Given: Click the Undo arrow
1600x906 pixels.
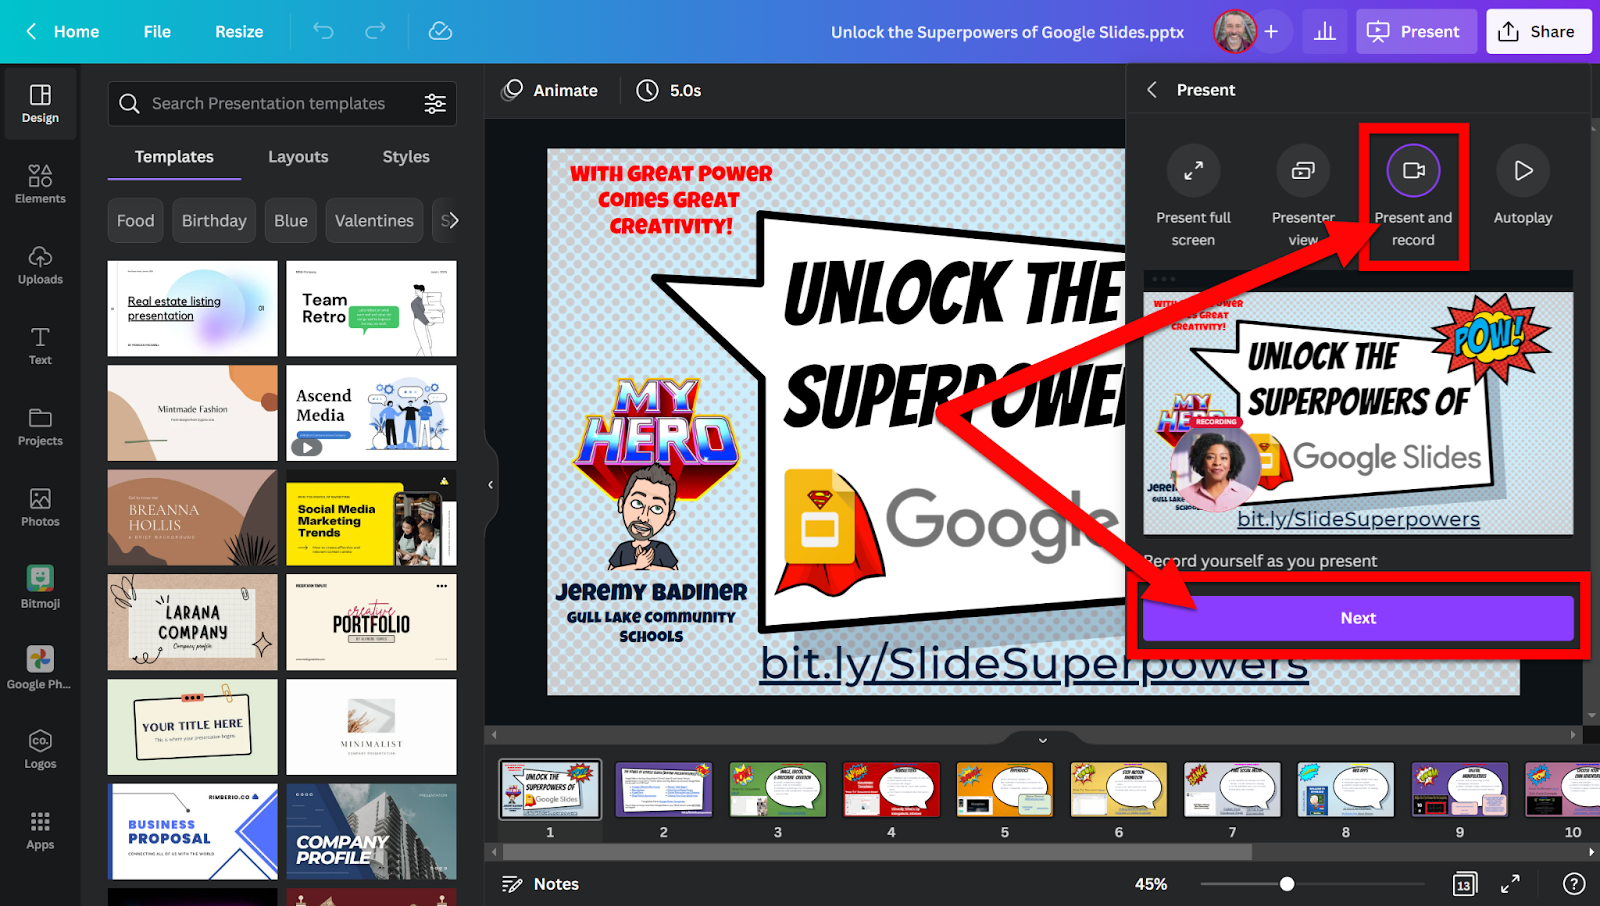Looking at the screenshot, I should click(323, 31).
